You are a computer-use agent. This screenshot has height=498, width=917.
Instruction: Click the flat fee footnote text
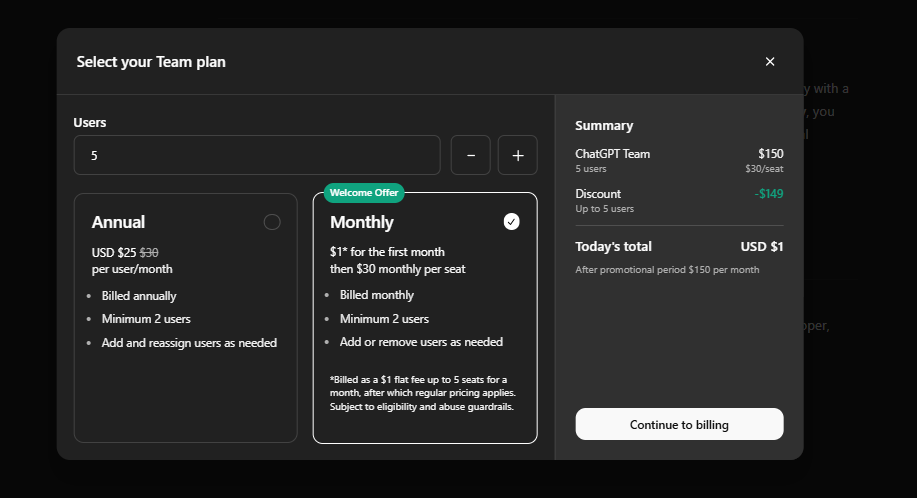click(423, 393)
